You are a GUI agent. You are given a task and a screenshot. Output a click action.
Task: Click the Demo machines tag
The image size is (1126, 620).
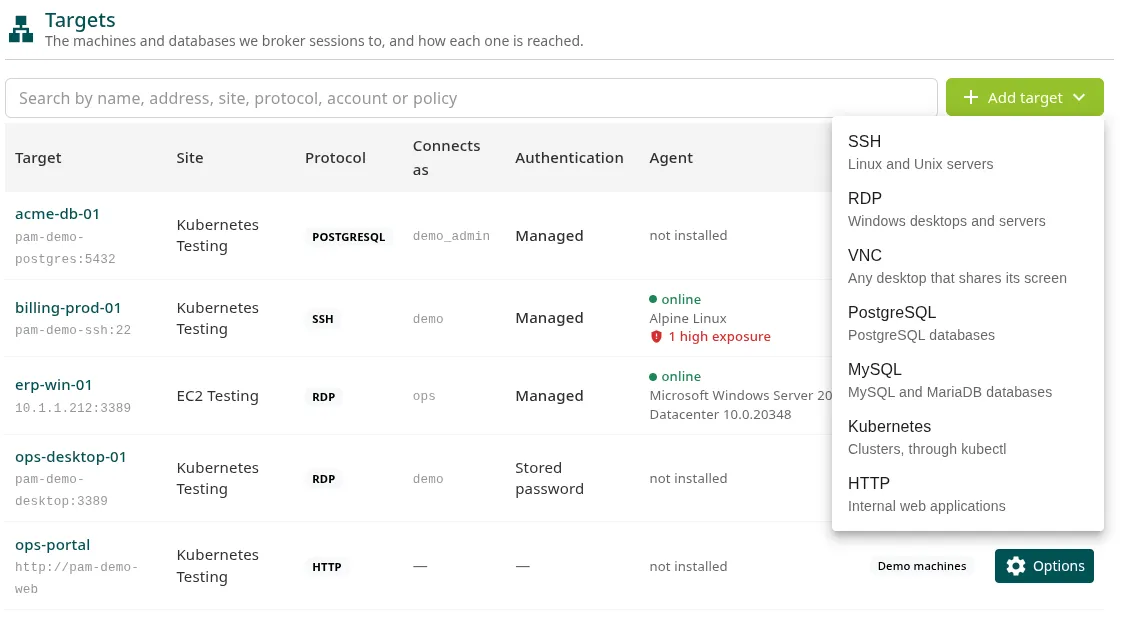pyautogui.click(x=922, y=566)
